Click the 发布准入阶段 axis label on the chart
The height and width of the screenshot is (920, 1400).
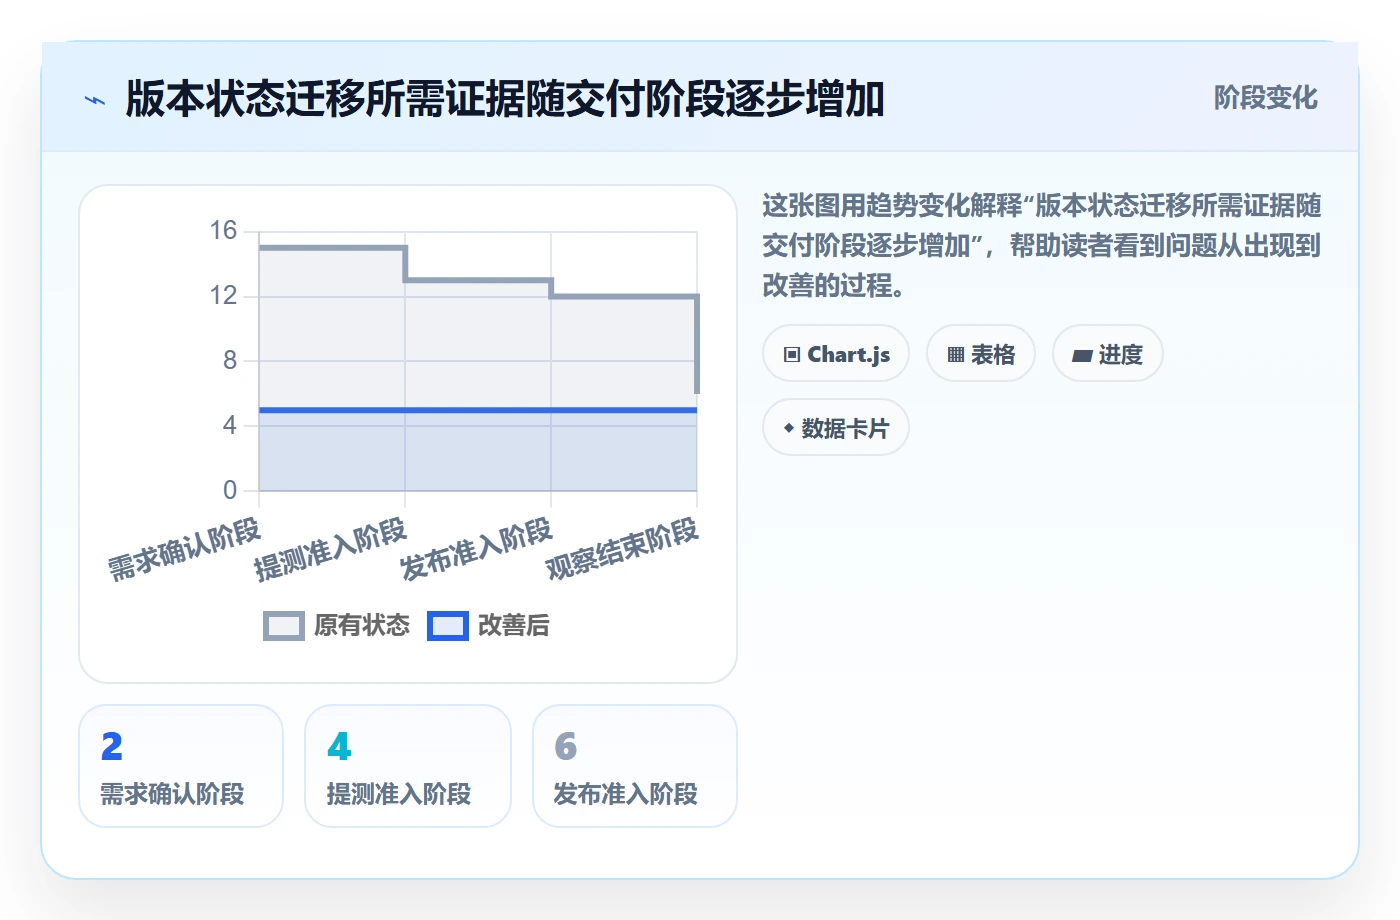pyautogui.click(x=476, y=549)
